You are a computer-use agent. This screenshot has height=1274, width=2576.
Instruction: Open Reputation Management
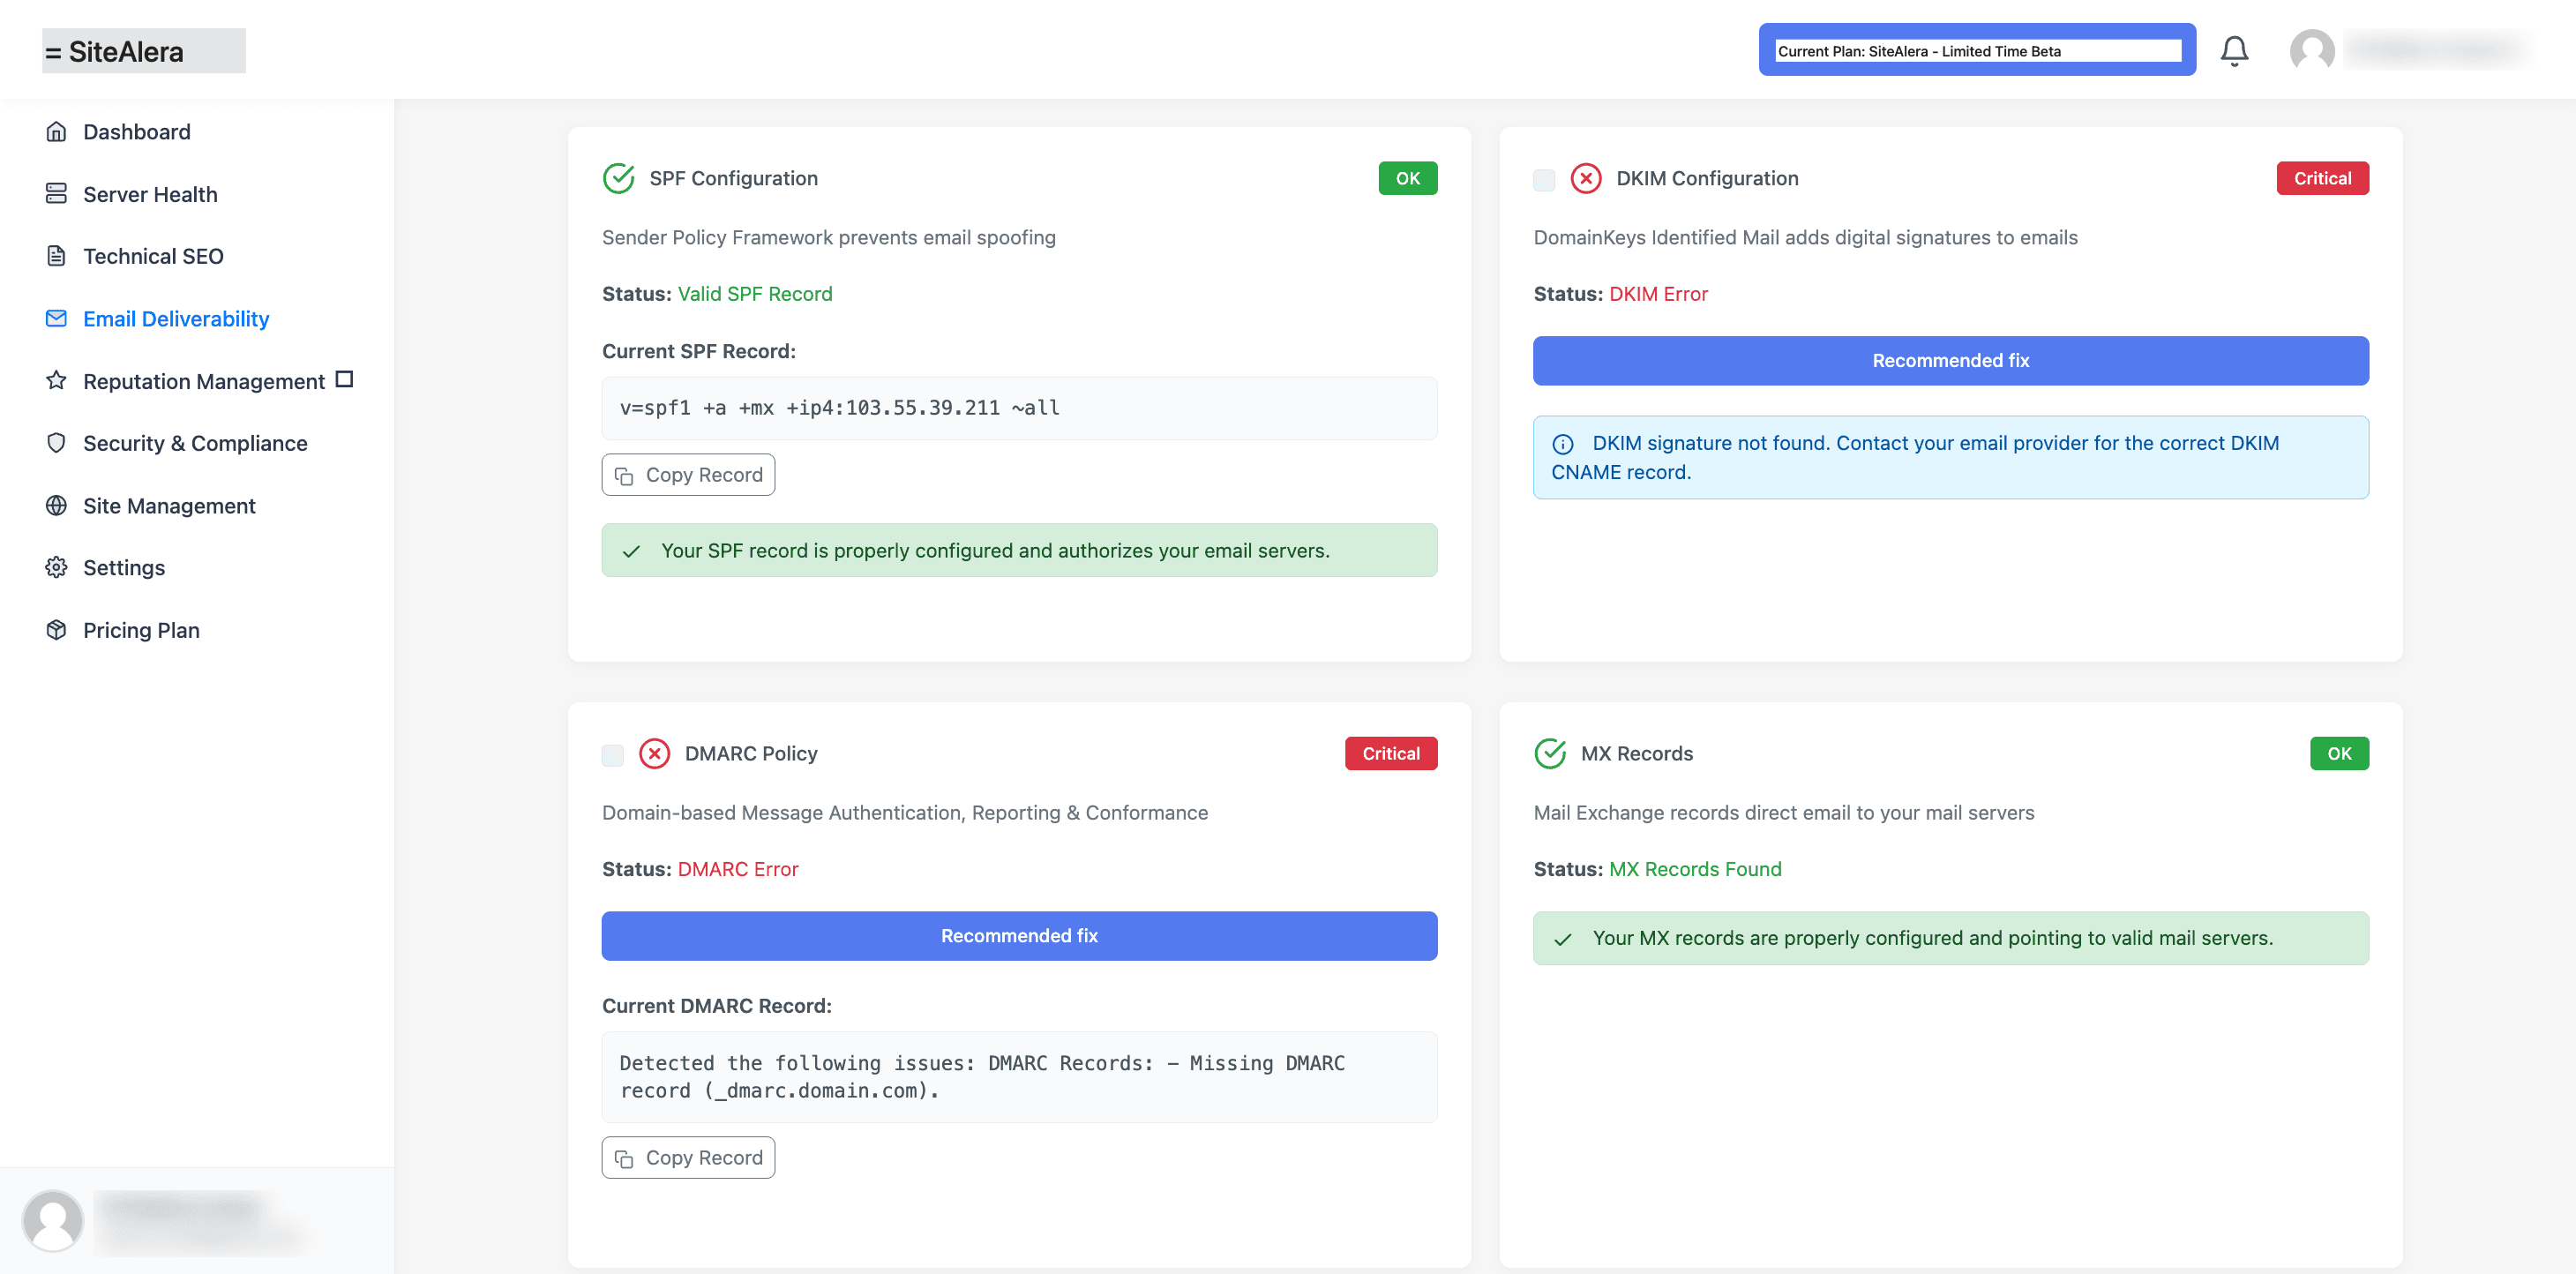click(x=203, y=381)
